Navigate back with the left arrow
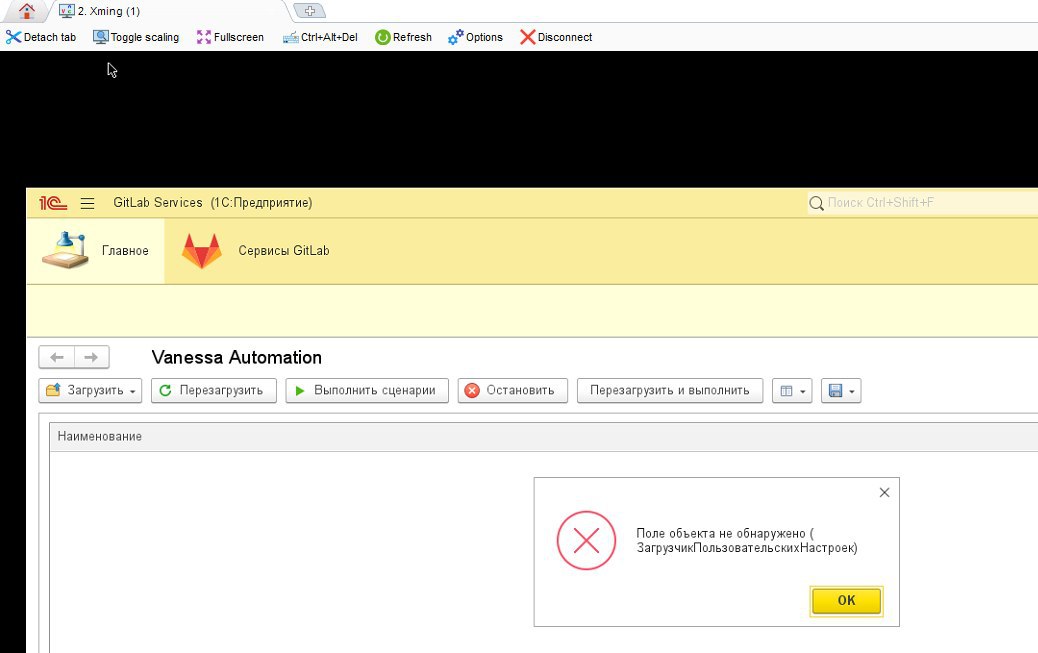The height and width of the screenshot is (653, 1038). click(57, 358)
